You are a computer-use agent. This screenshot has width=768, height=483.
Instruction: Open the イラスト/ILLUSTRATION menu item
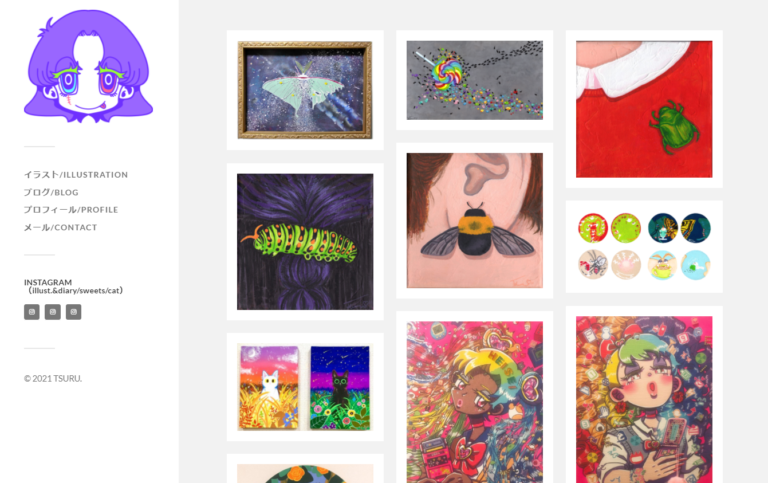76,174
